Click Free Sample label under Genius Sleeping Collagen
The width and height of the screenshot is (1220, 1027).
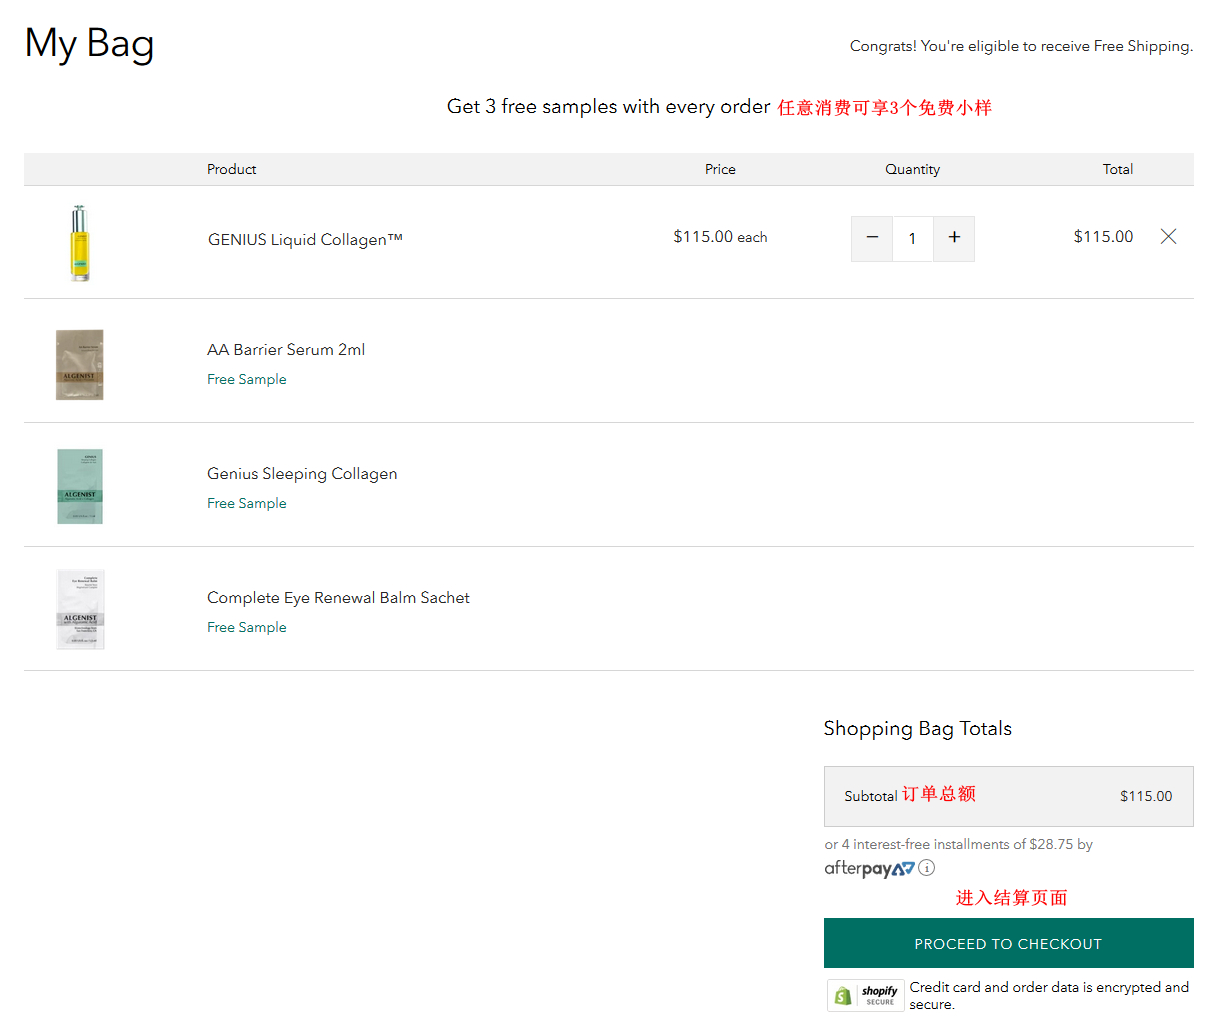[x=247, y=503]
